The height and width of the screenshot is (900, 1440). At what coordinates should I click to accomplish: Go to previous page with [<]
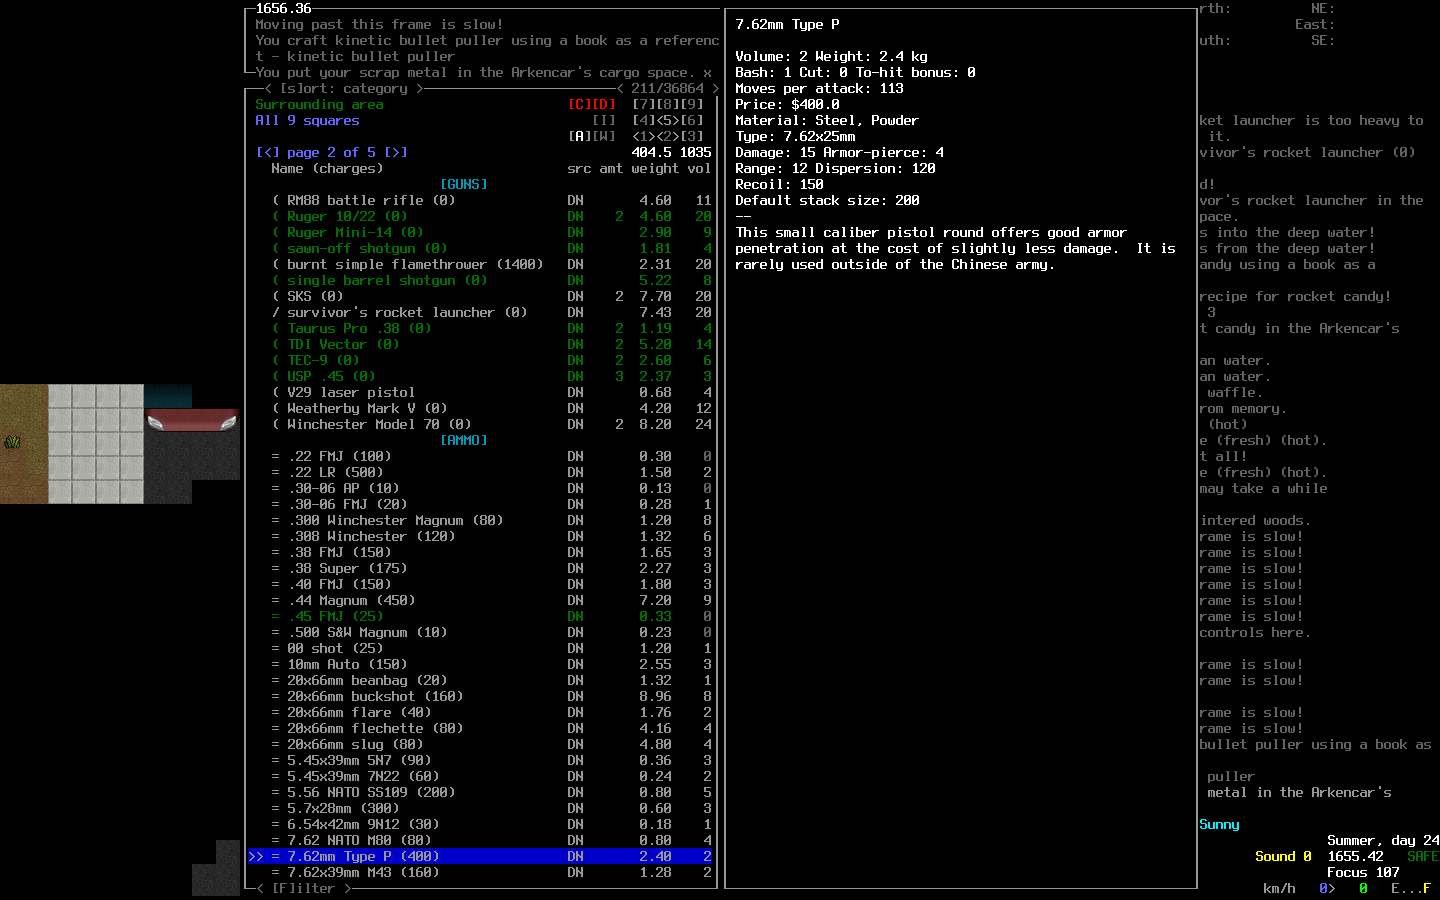pyautogui.click(x=268, y=152)
